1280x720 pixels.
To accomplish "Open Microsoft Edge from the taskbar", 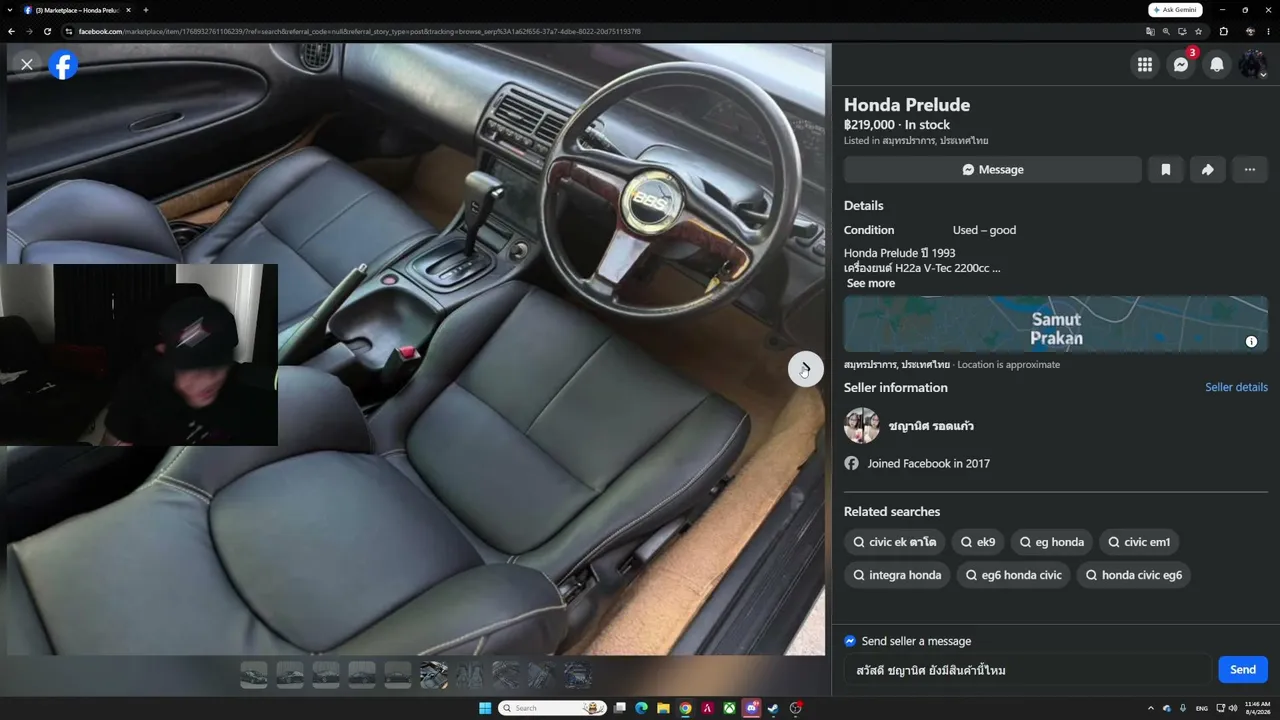I will (641, 708).
